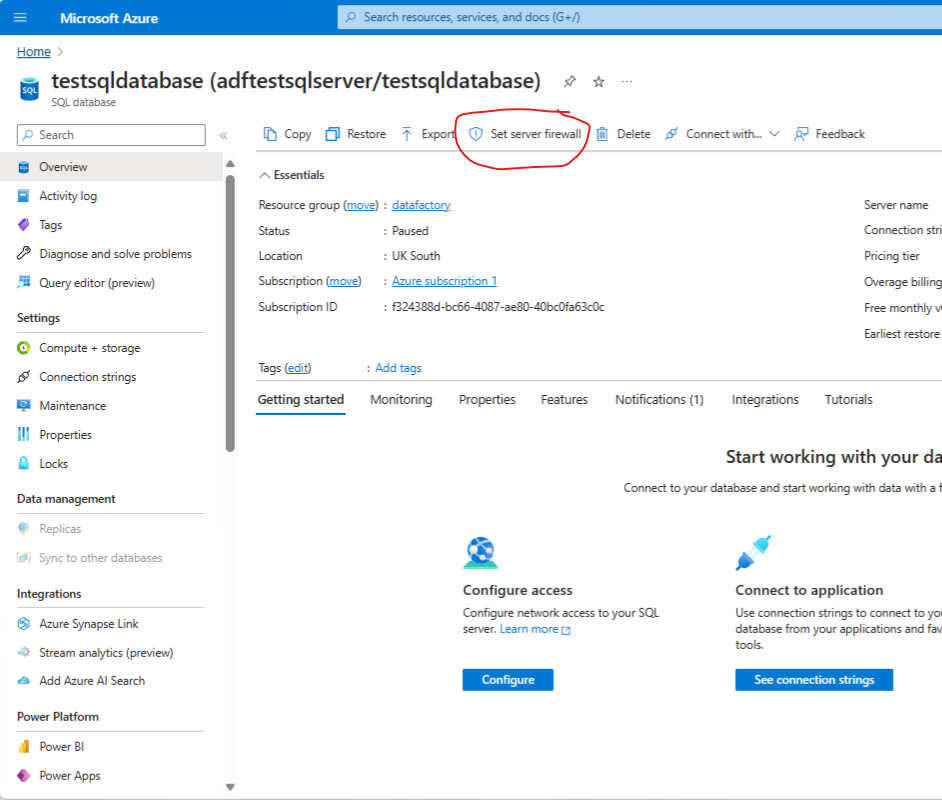Expand the Connect with dropdown arrow
The width and height of the screenshot is (942, 800).
click(x=774, y=134)
